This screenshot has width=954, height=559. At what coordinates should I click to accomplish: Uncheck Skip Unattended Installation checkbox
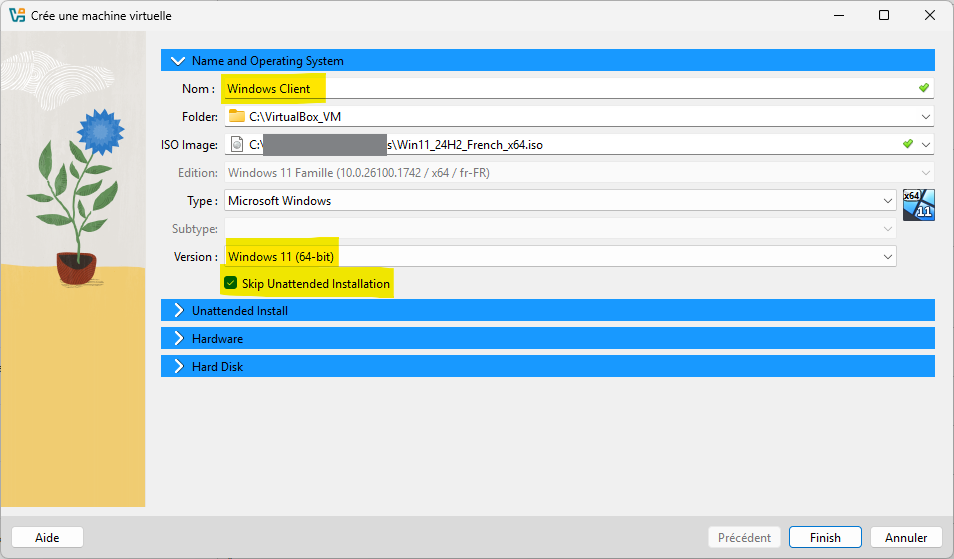point(231,283)
